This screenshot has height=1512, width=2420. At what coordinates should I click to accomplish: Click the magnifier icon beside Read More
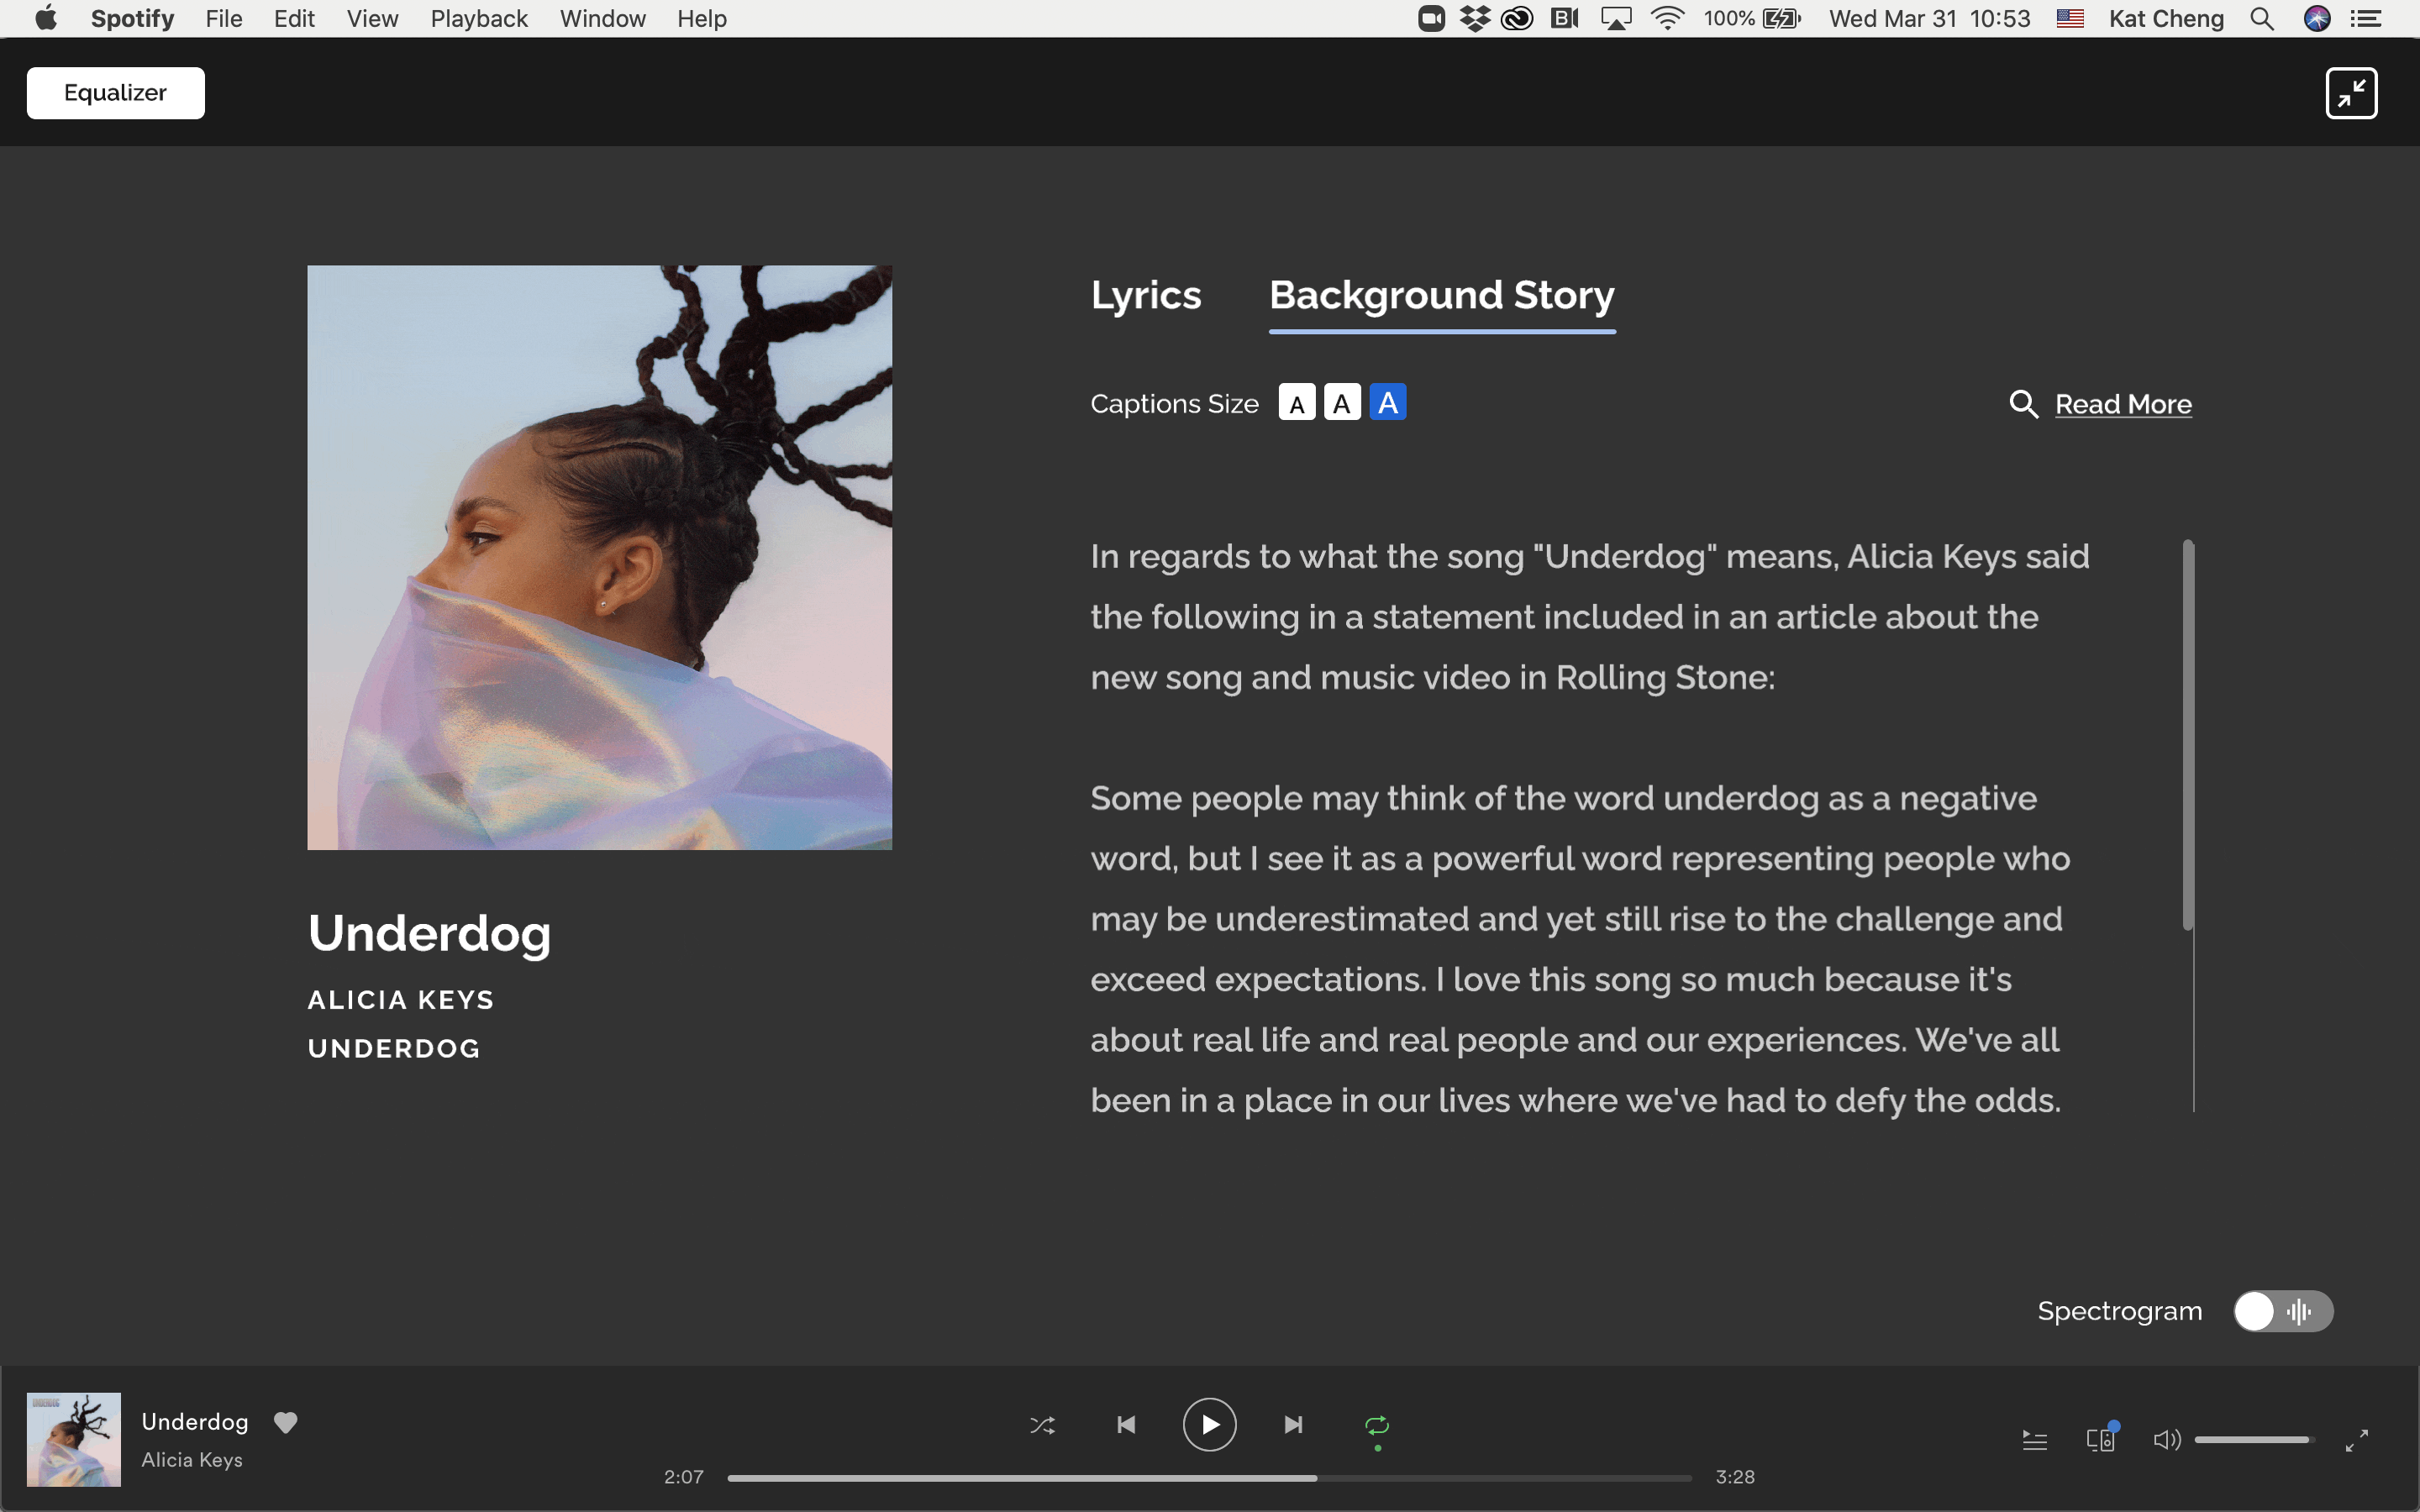coord(2023,404)
